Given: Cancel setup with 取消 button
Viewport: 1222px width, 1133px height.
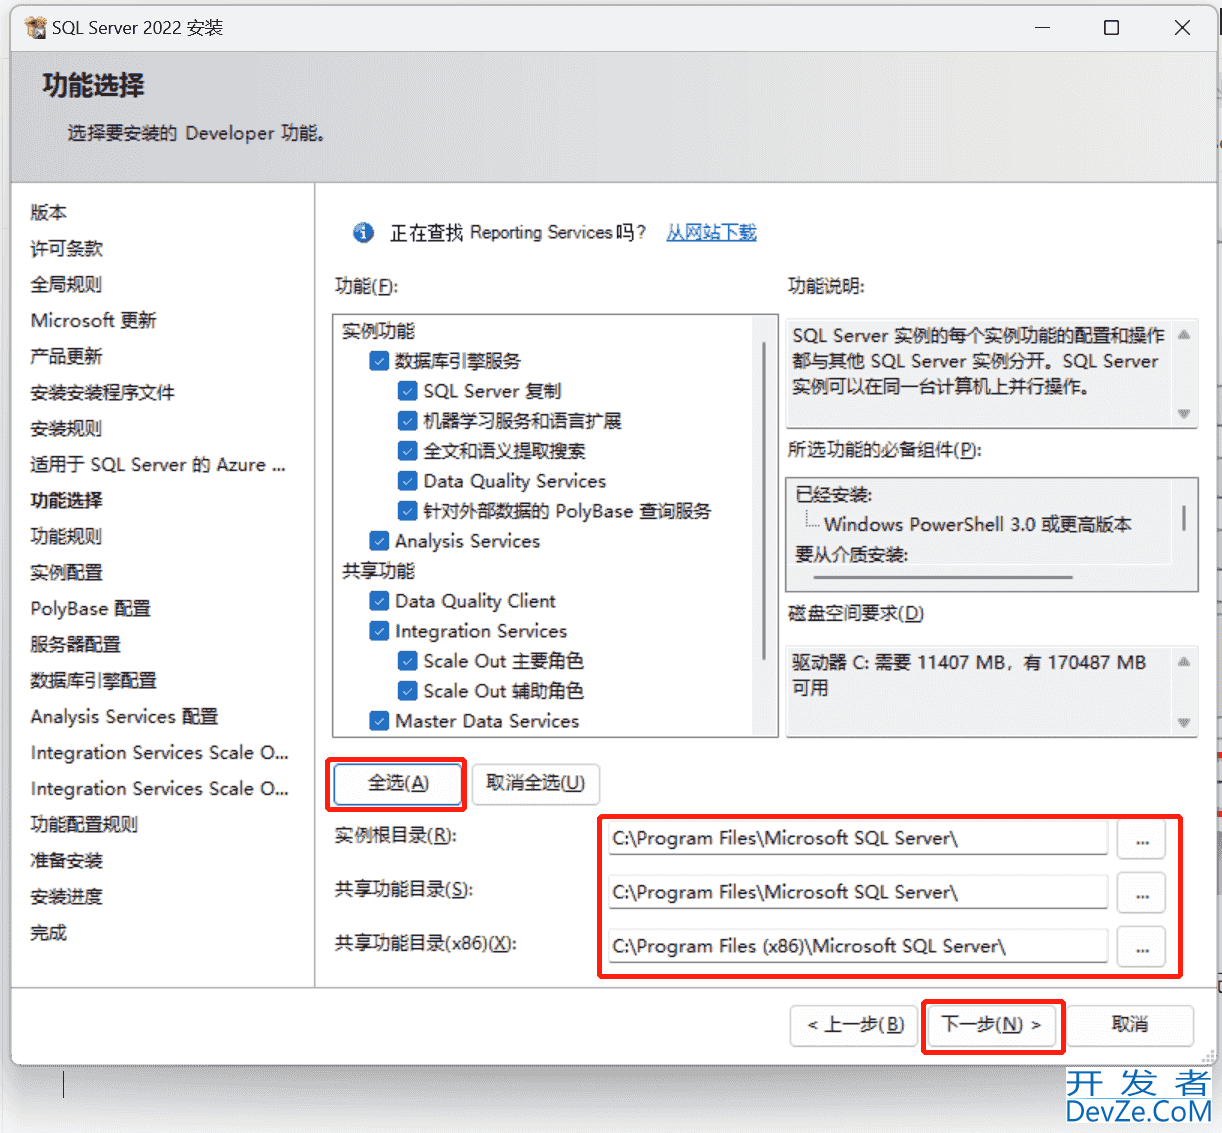Looking at the screenshot, I should [x=1130, y=1025].
